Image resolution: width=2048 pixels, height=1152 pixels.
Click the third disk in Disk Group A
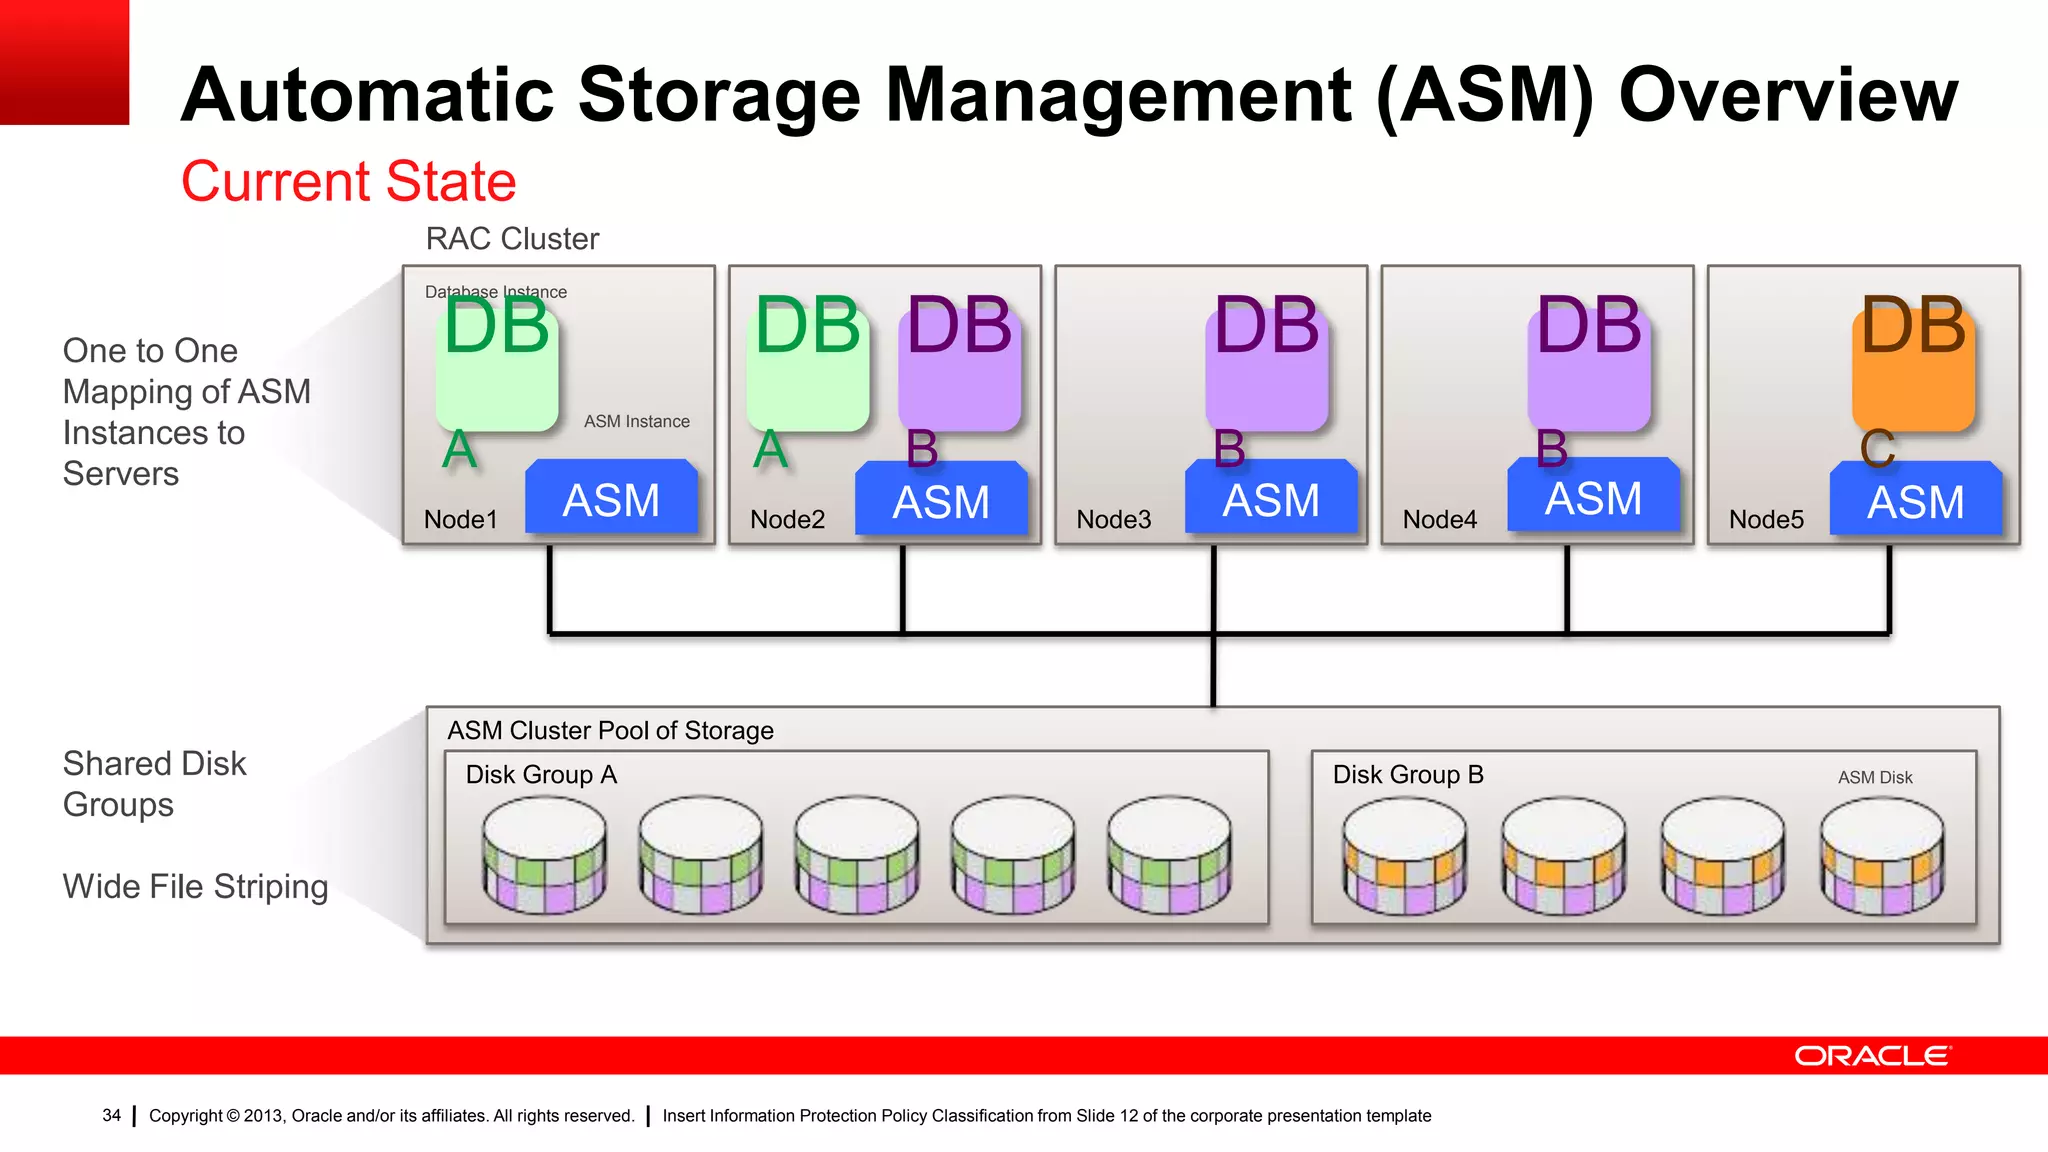[857, 854]
